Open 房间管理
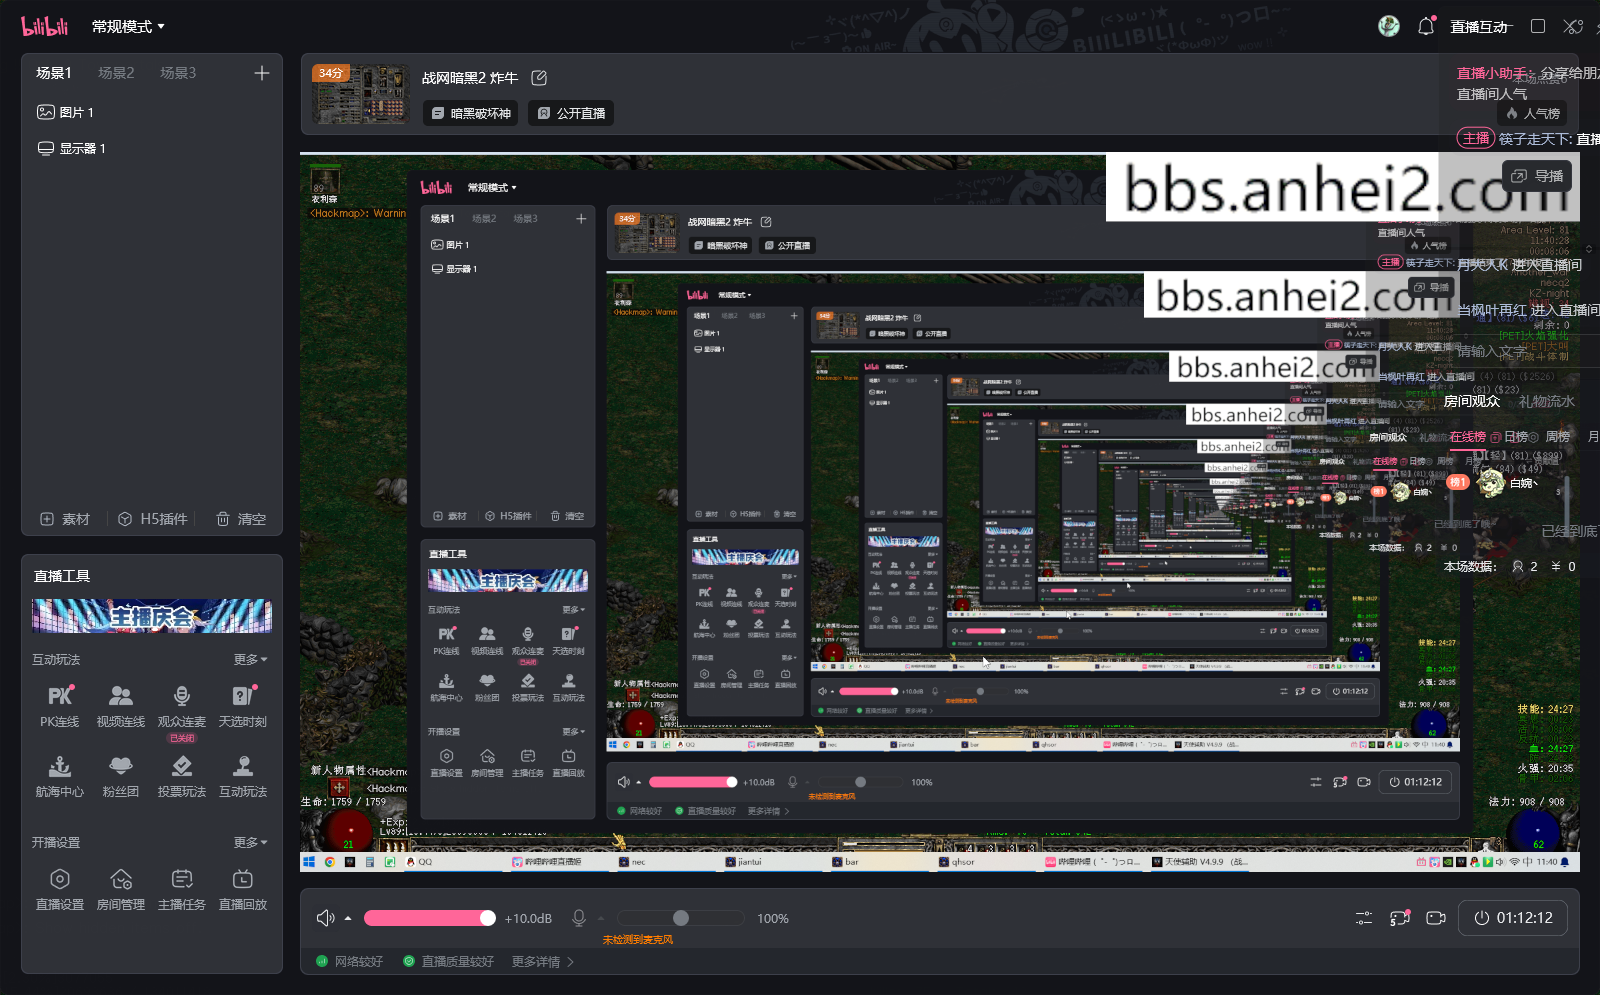The height and width of the screenshot is (995, 1600). coord(121,890)
